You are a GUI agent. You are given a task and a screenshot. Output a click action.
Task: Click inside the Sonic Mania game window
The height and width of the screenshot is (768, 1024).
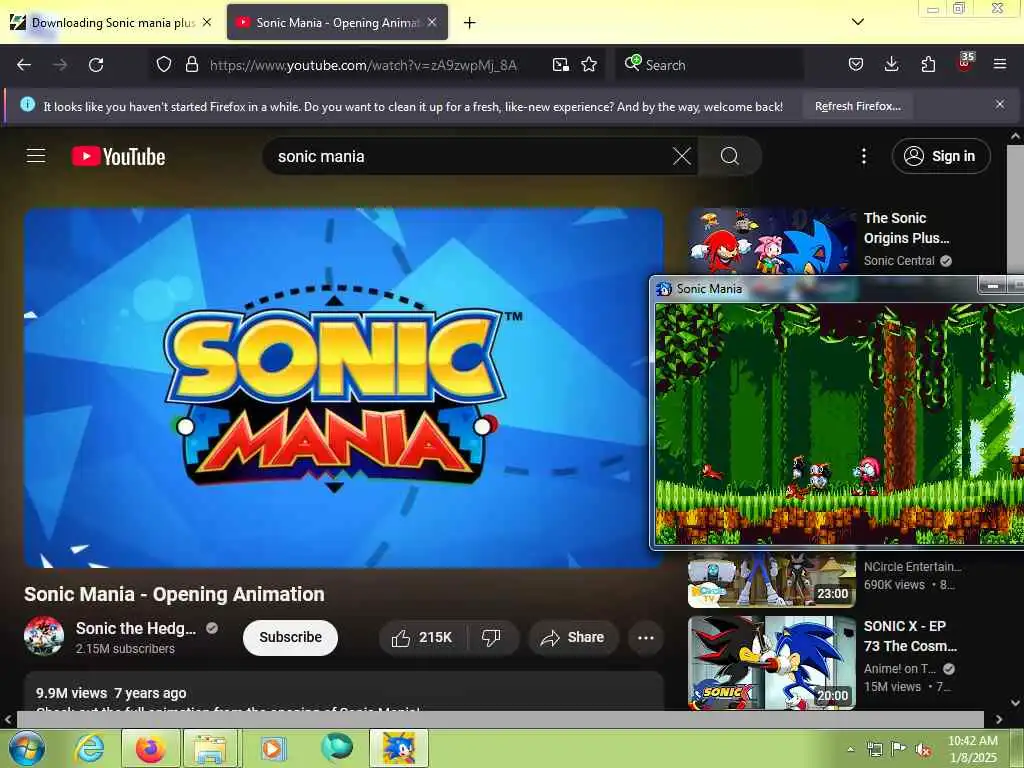[x=839, y=423]
